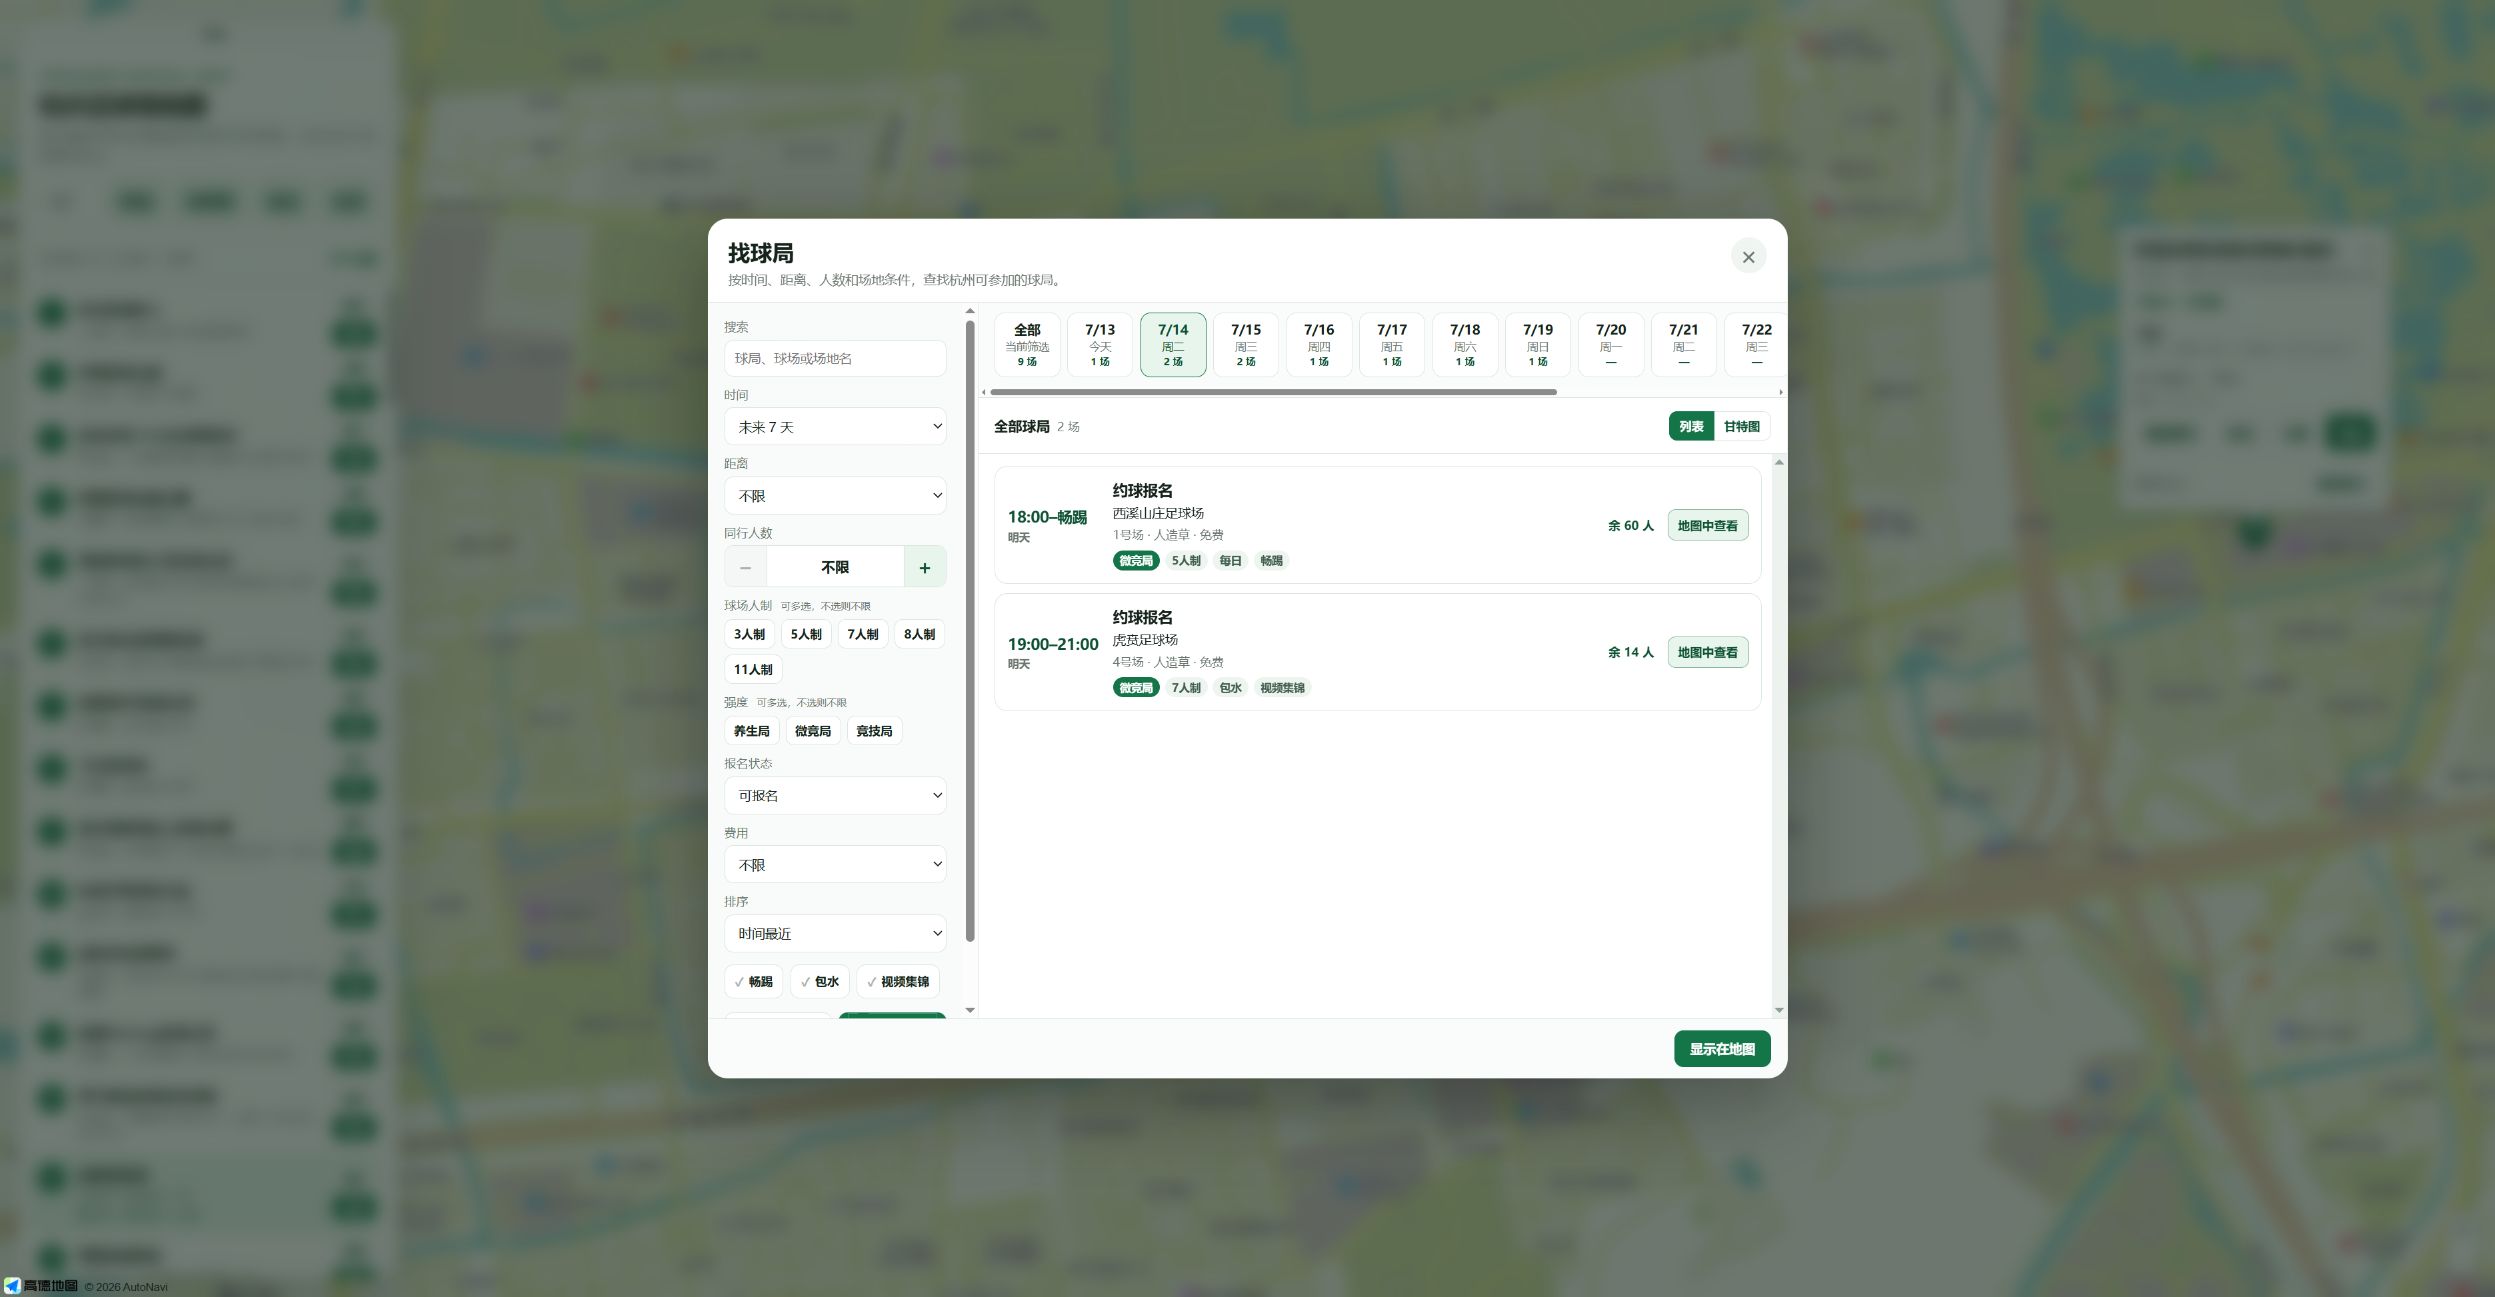This screenshot has height=1297, width=2495.
Task: Toggle the 包水 checkmark filter chip
Action: point(820,982)
